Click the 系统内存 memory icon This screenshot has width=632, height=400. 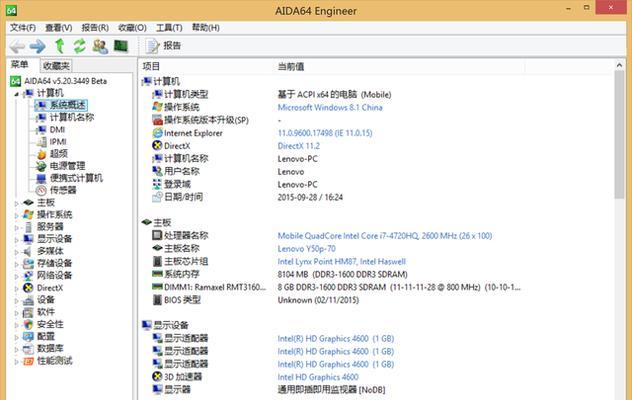pyautogui.click(x=157, y=274)
